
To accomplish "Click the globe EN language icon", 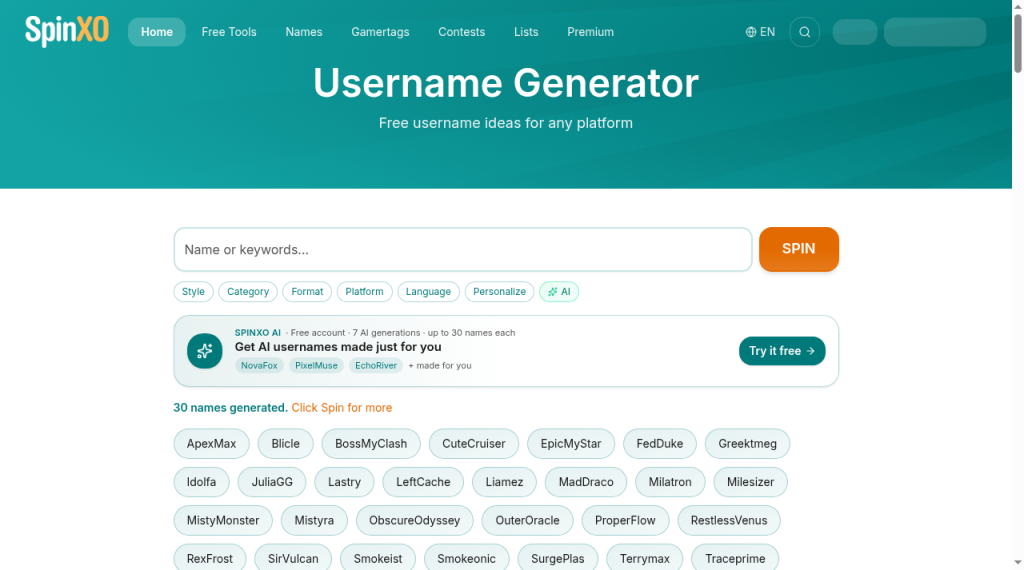I will click(760, 32).
